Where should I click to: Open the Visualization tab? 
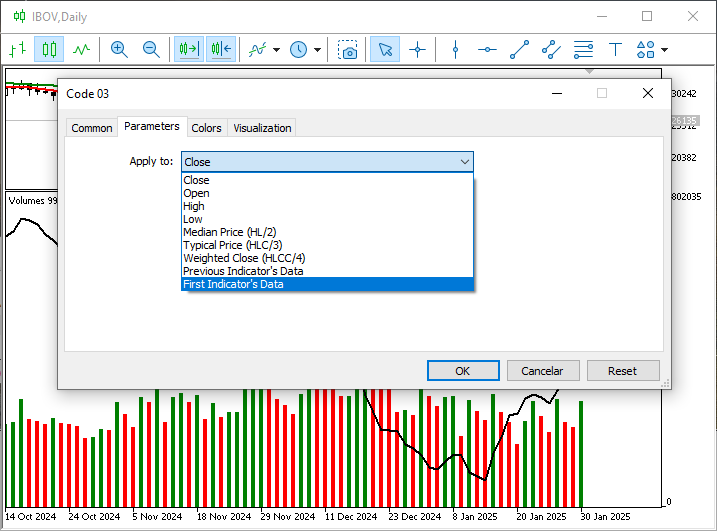point(262,128)
